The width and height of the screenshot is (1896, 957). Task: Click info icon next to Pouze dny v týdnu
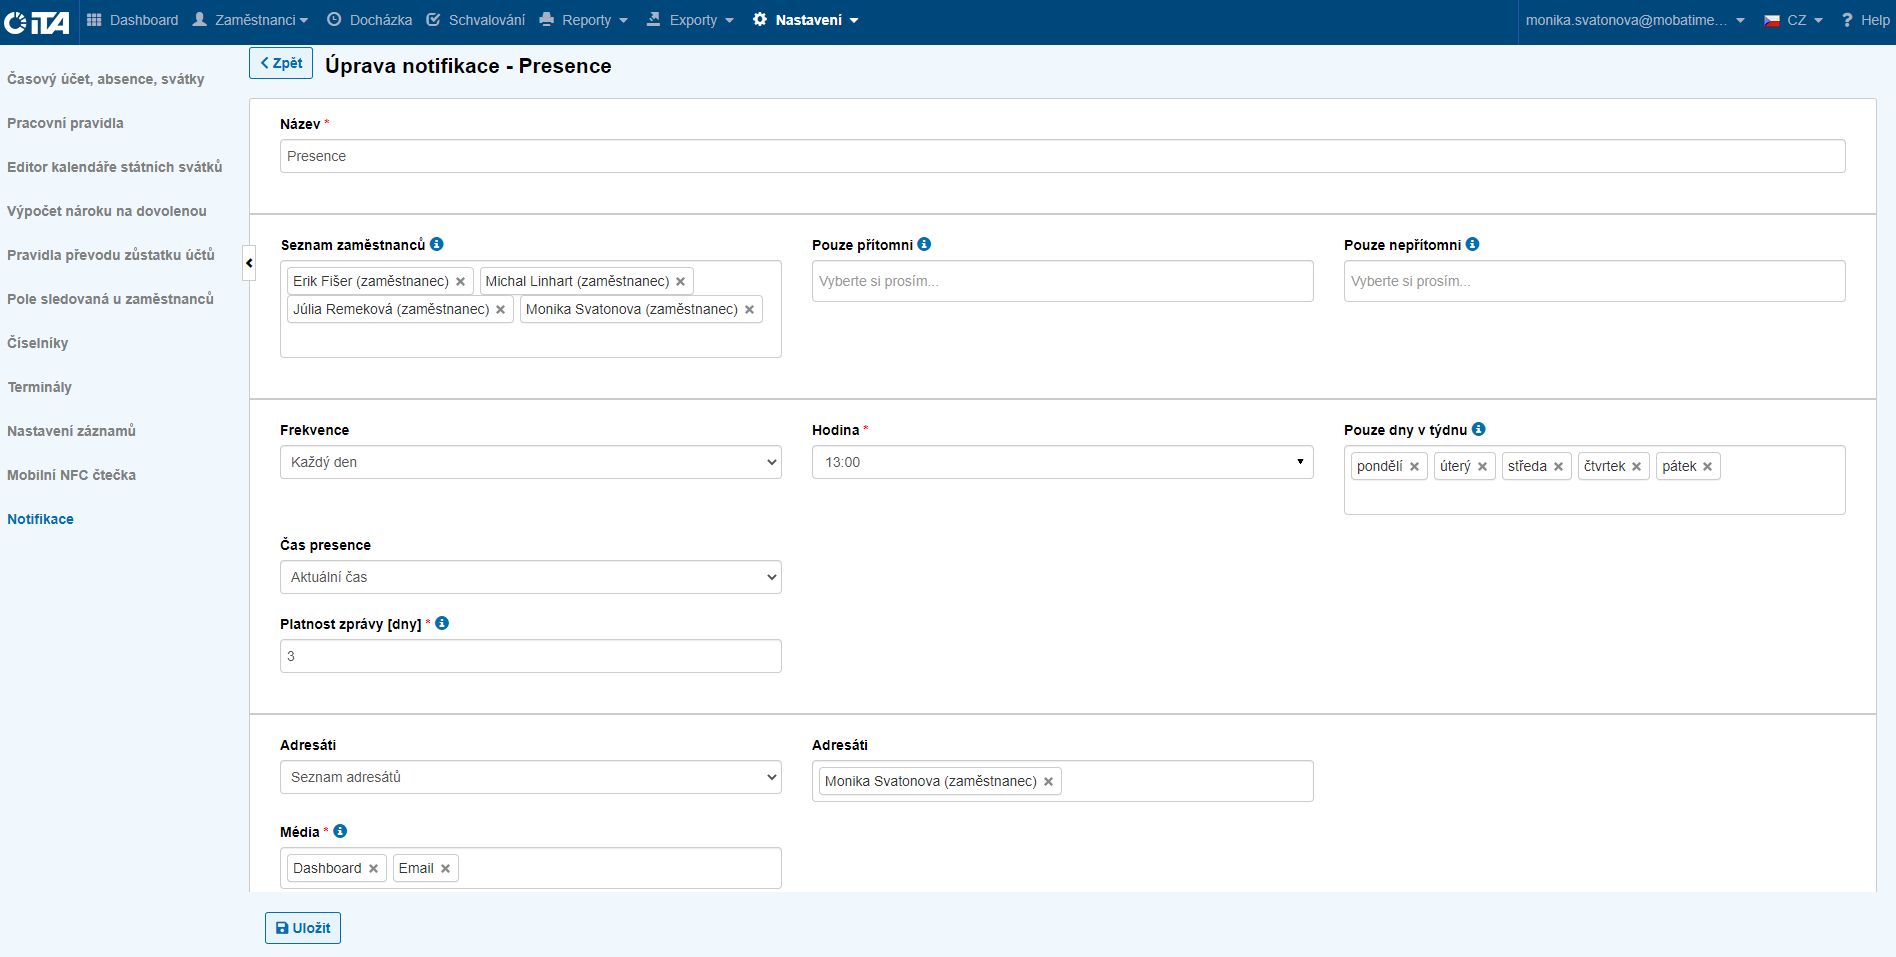pos(1478,429)
